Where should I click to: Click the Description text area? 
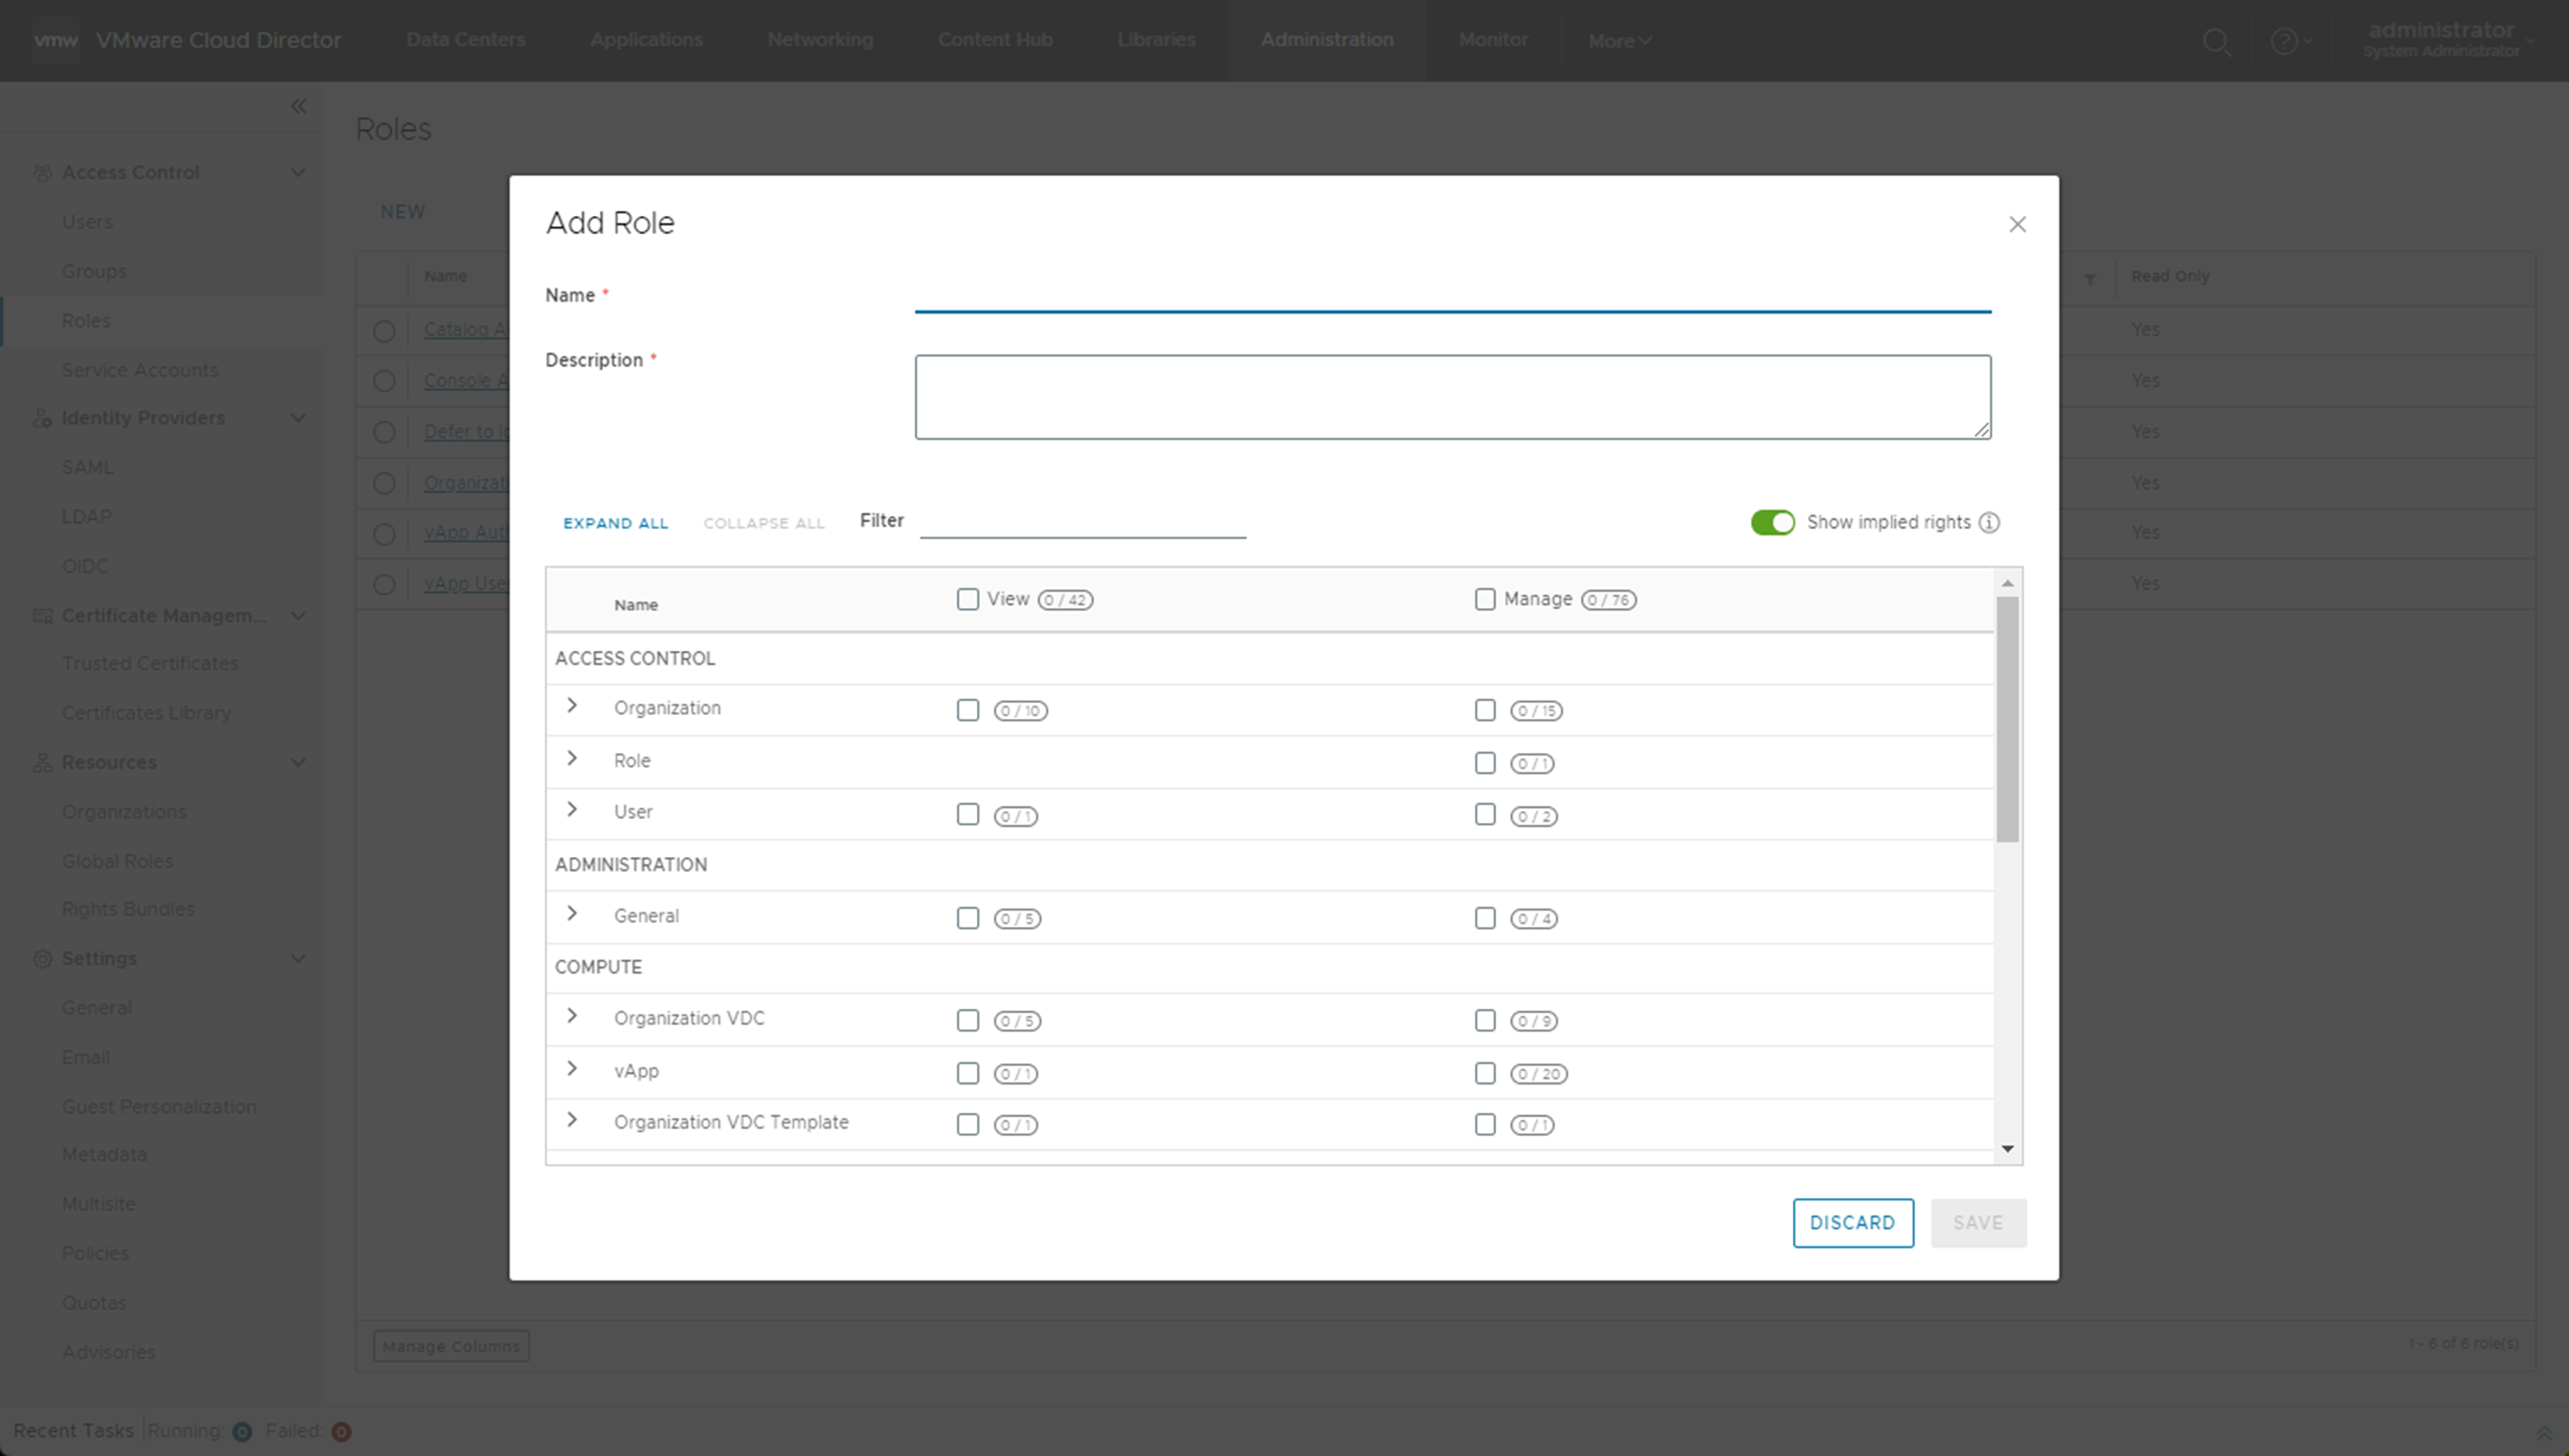click(x=1452, y=397)
